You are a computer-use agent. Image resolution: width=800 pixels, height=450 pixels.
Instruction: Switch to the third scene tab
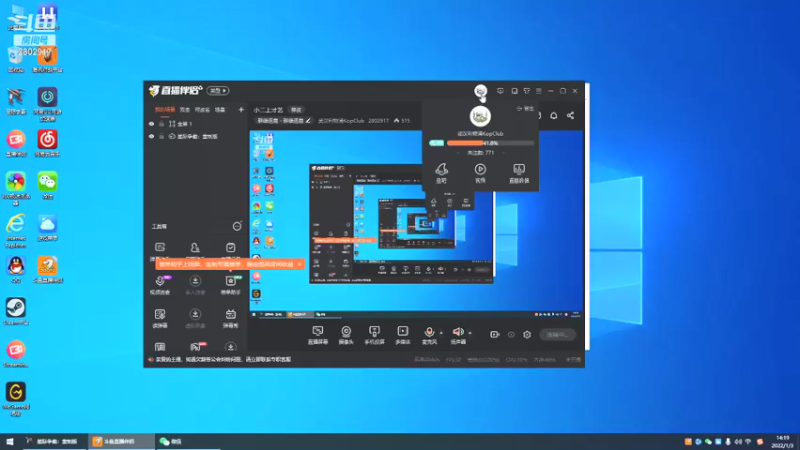[202, 110]
